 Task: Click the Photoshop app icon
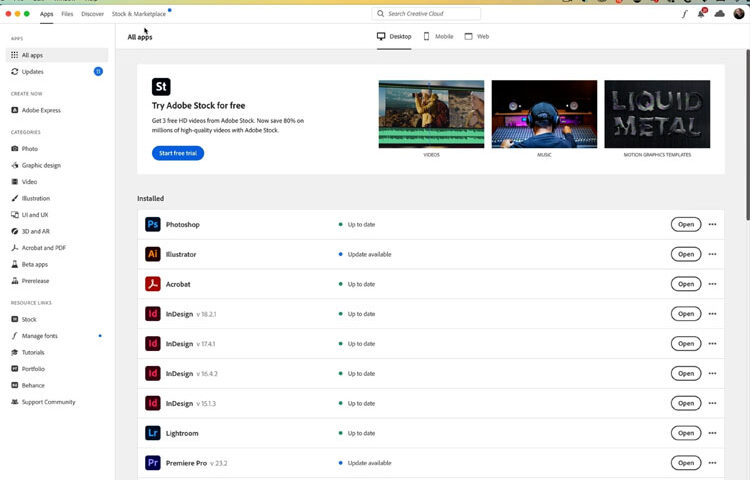click(153, 224)
